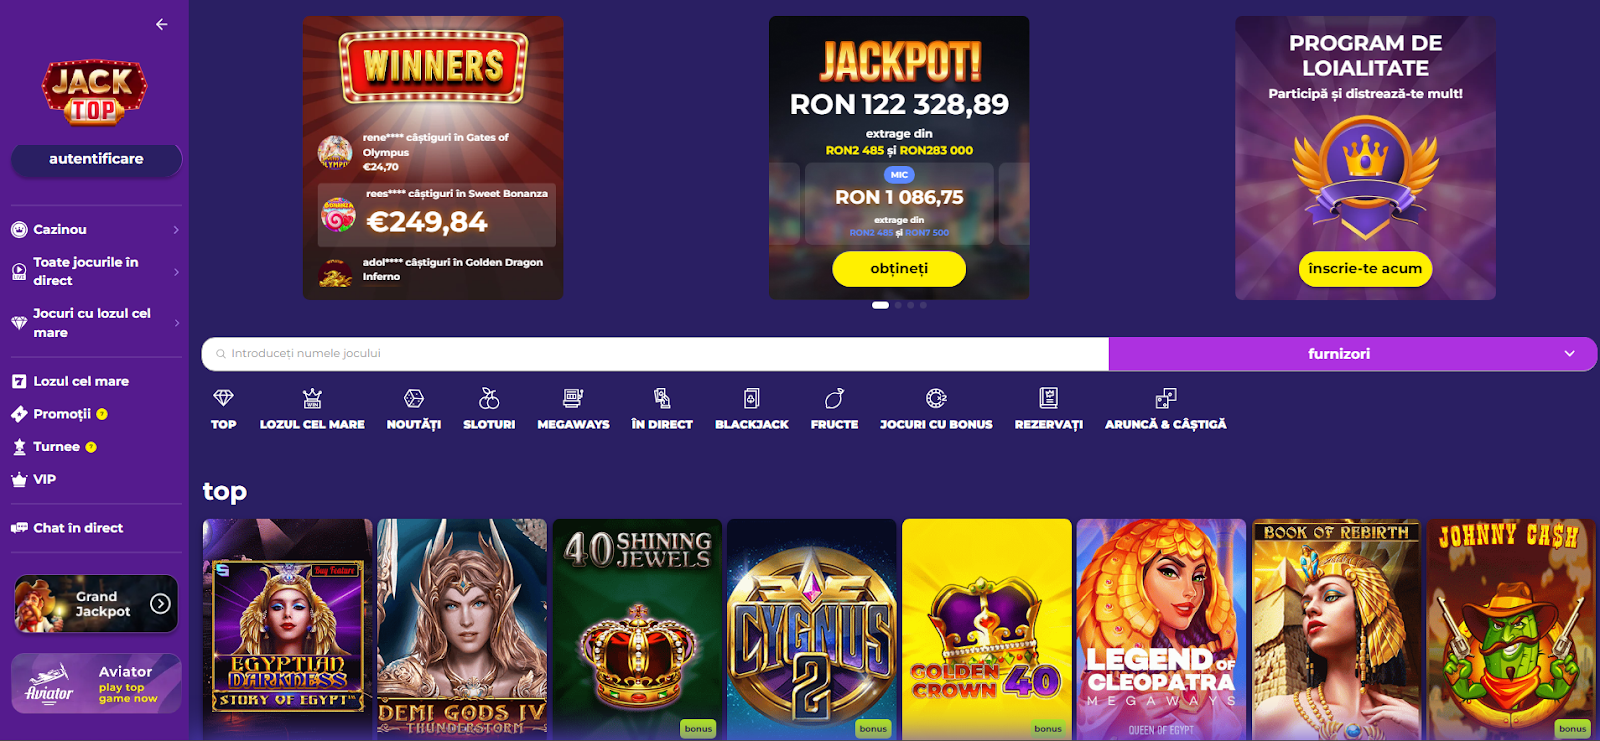The width and height of the screenshot is (1600, 741).
Task: Open the Megaways category icon
Action: click(573, 399)
